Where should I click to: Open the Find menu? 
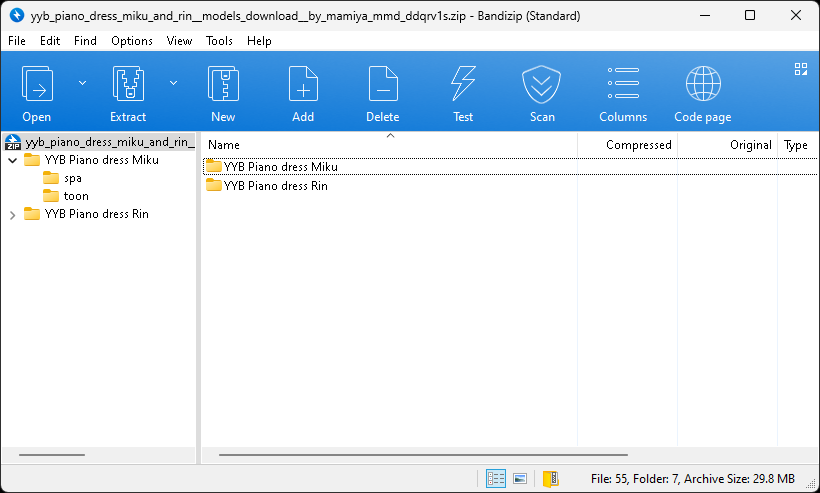(x=85, y=41)
